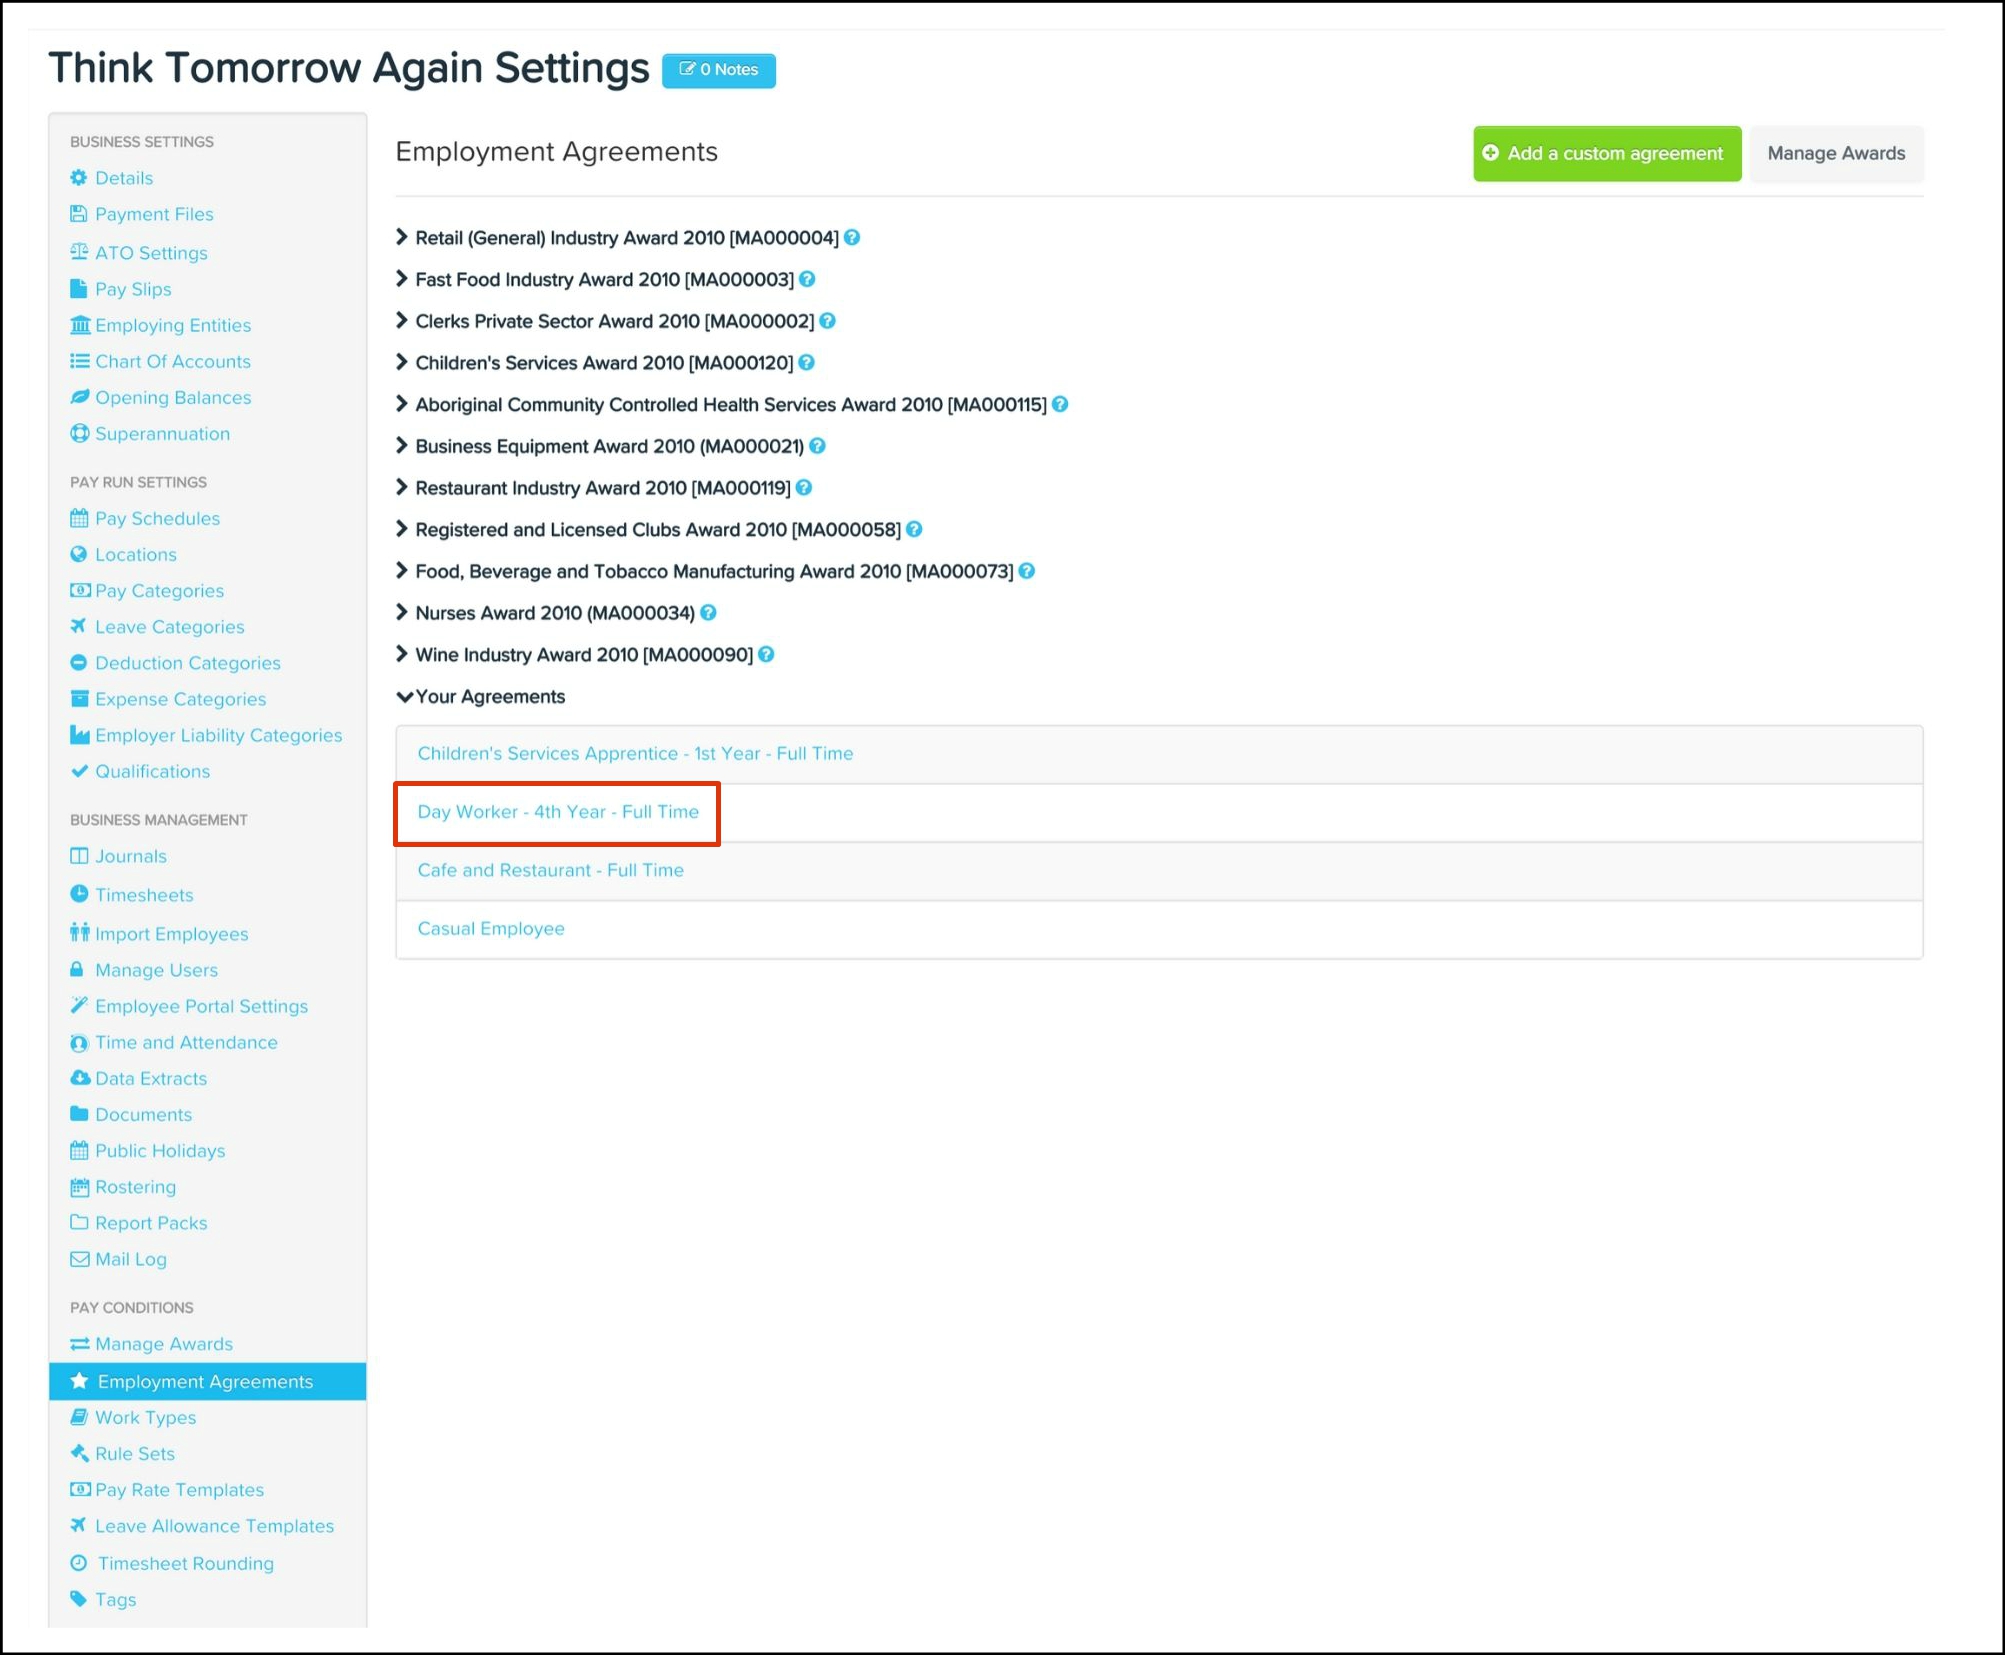Click the help icon beside Retail Industry Award

tap(852, 238)
